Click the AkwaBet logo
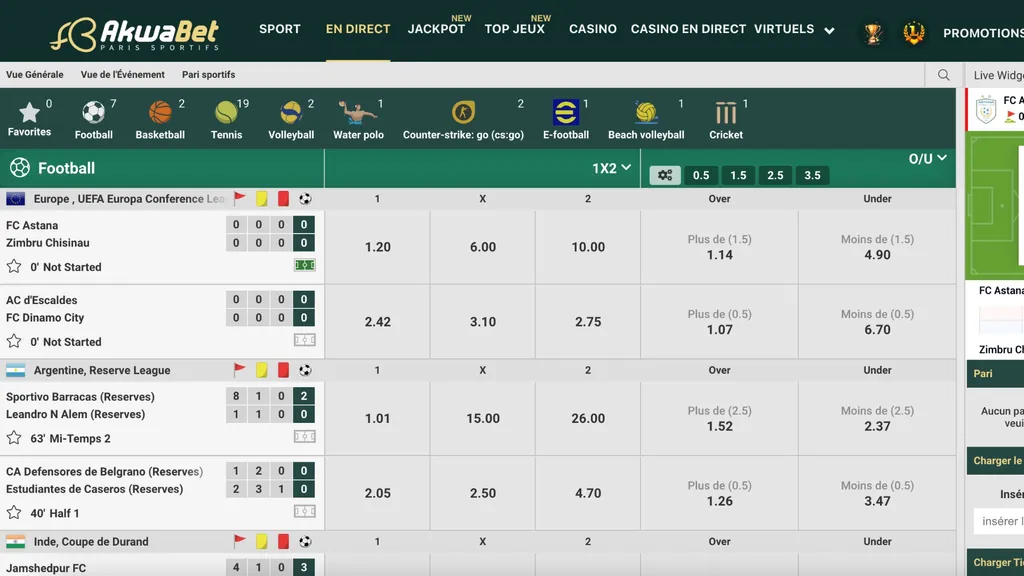The height and width of the screenshot is (576, 1024). click(x=135, y=34)
